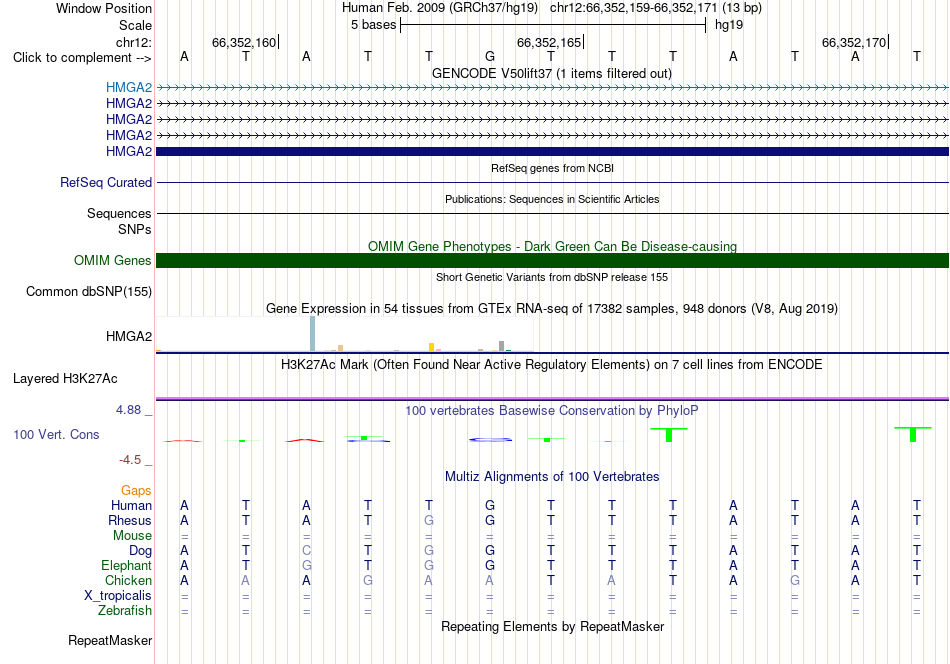Open 'Publications: Sequences in Scientific Articles' title
950x664 pixels.
552,199
